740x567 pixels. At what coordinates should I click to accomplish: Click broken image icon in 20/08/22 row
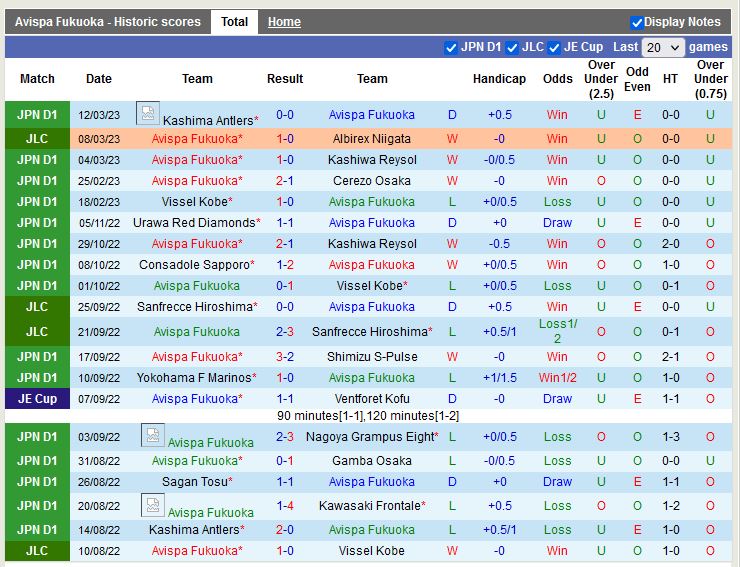pyautogui.click(x=153, y=505)
